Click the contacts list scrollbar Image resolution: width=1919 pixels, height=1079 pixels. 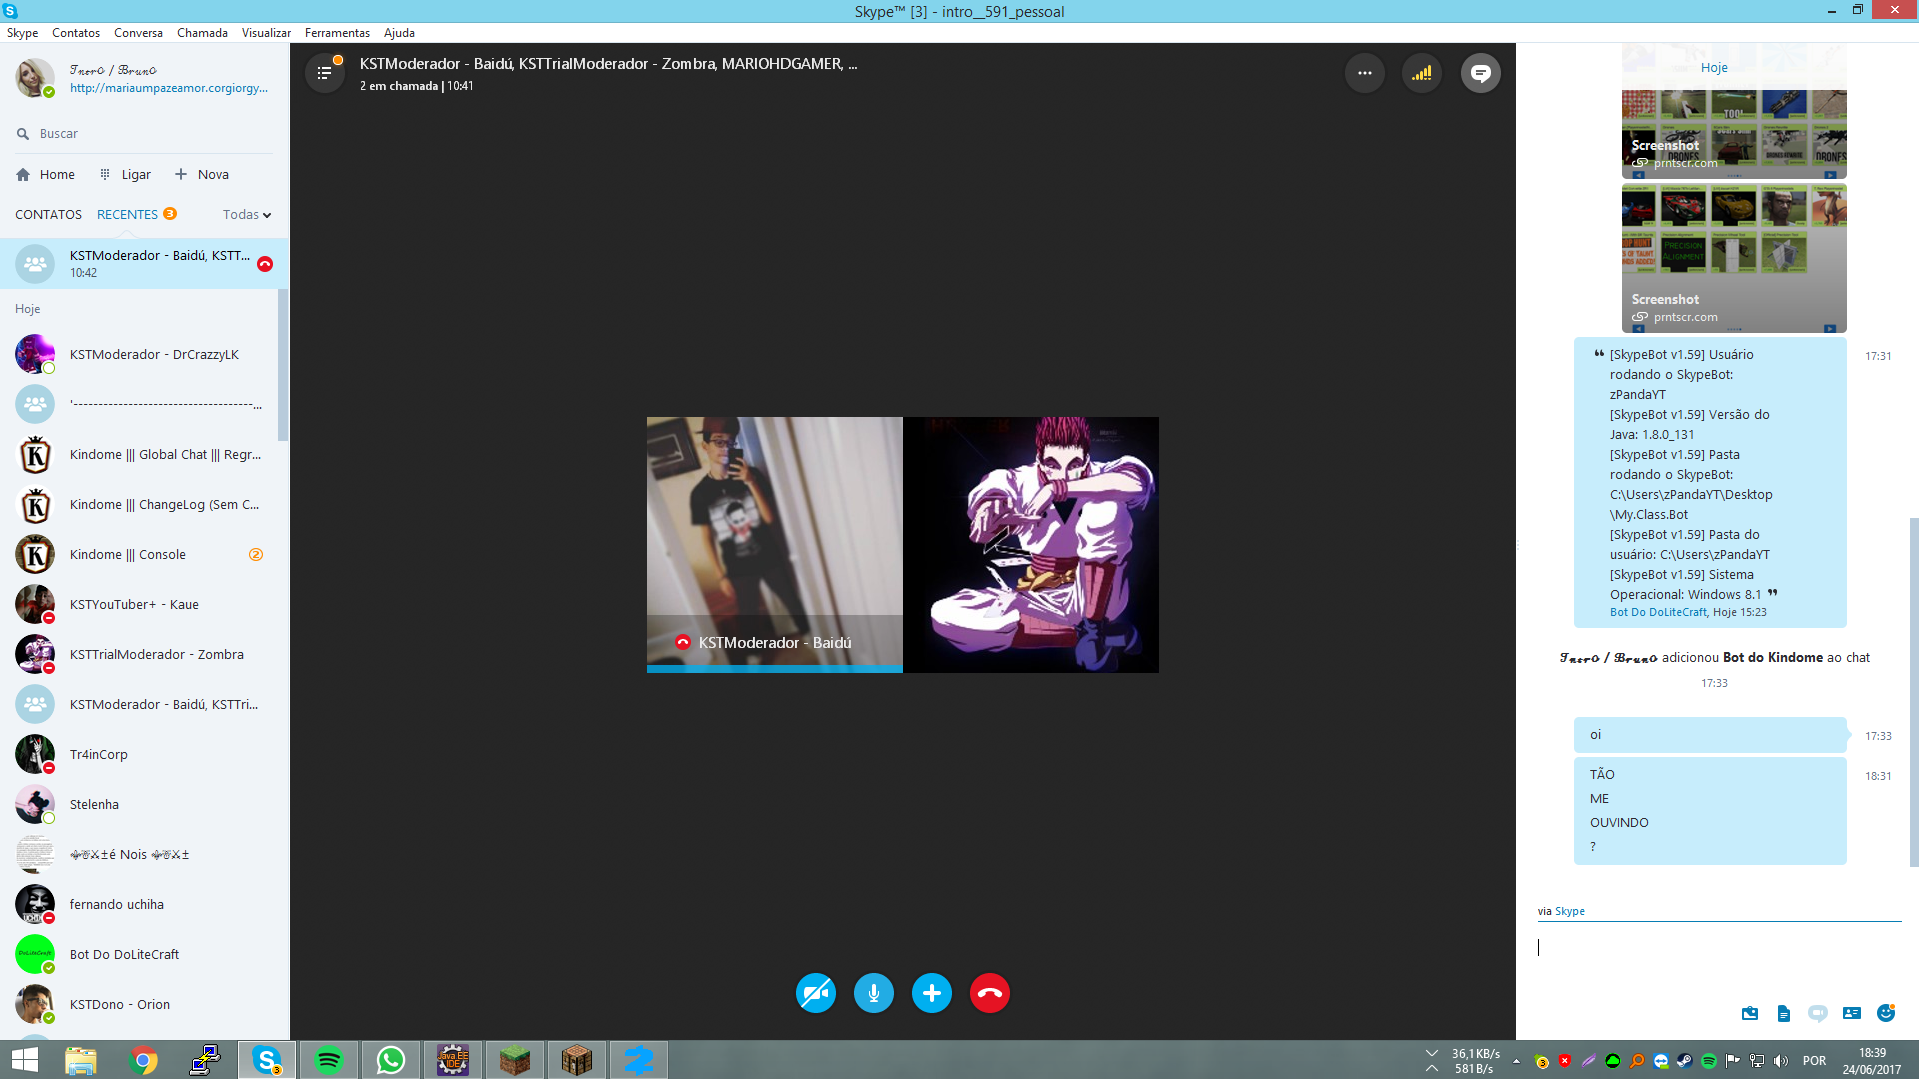pyautogui.click(x=283, y=365)
